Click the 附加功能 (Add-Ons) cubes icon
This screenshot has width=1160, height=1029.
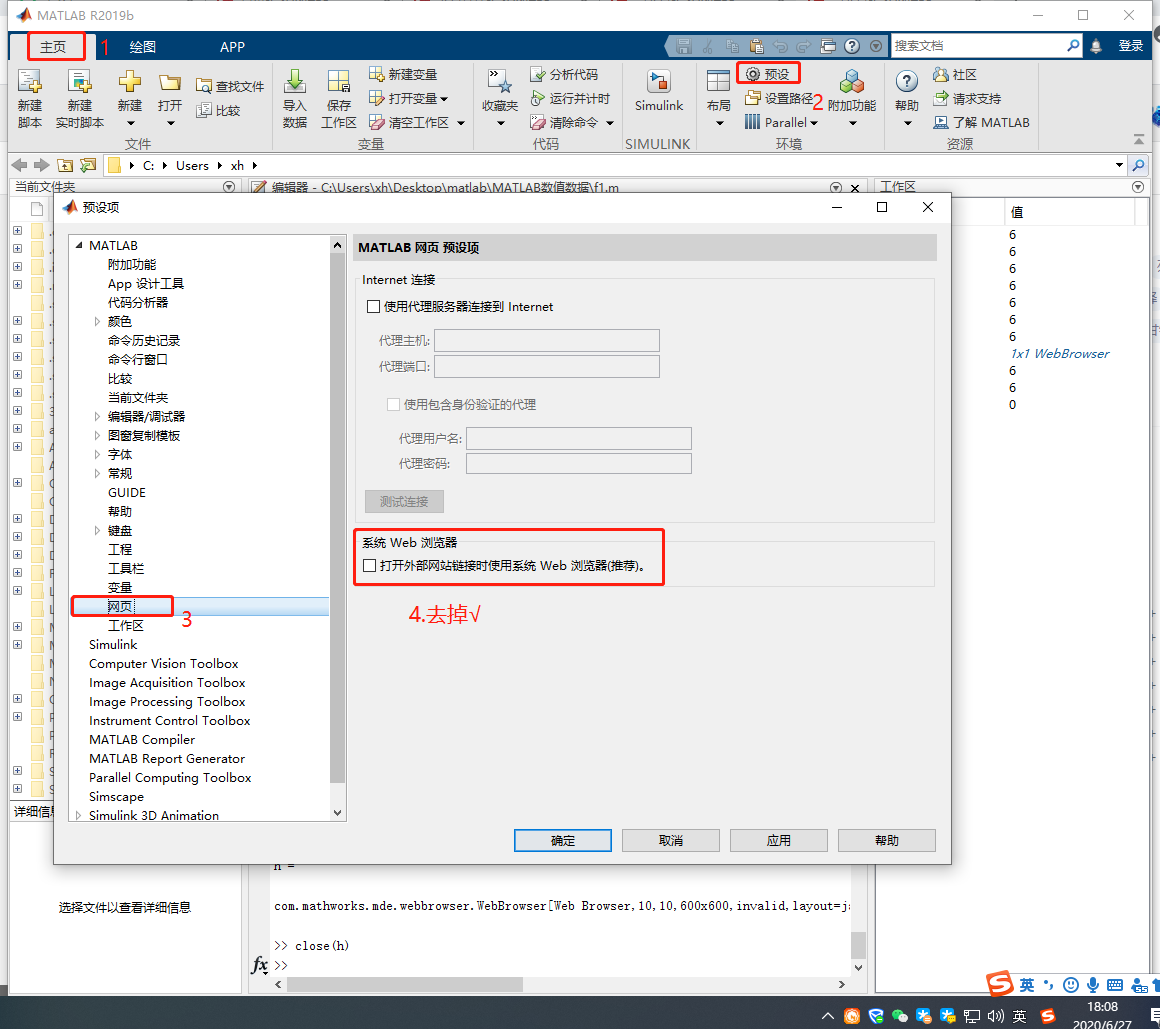[x=852, y=83]
